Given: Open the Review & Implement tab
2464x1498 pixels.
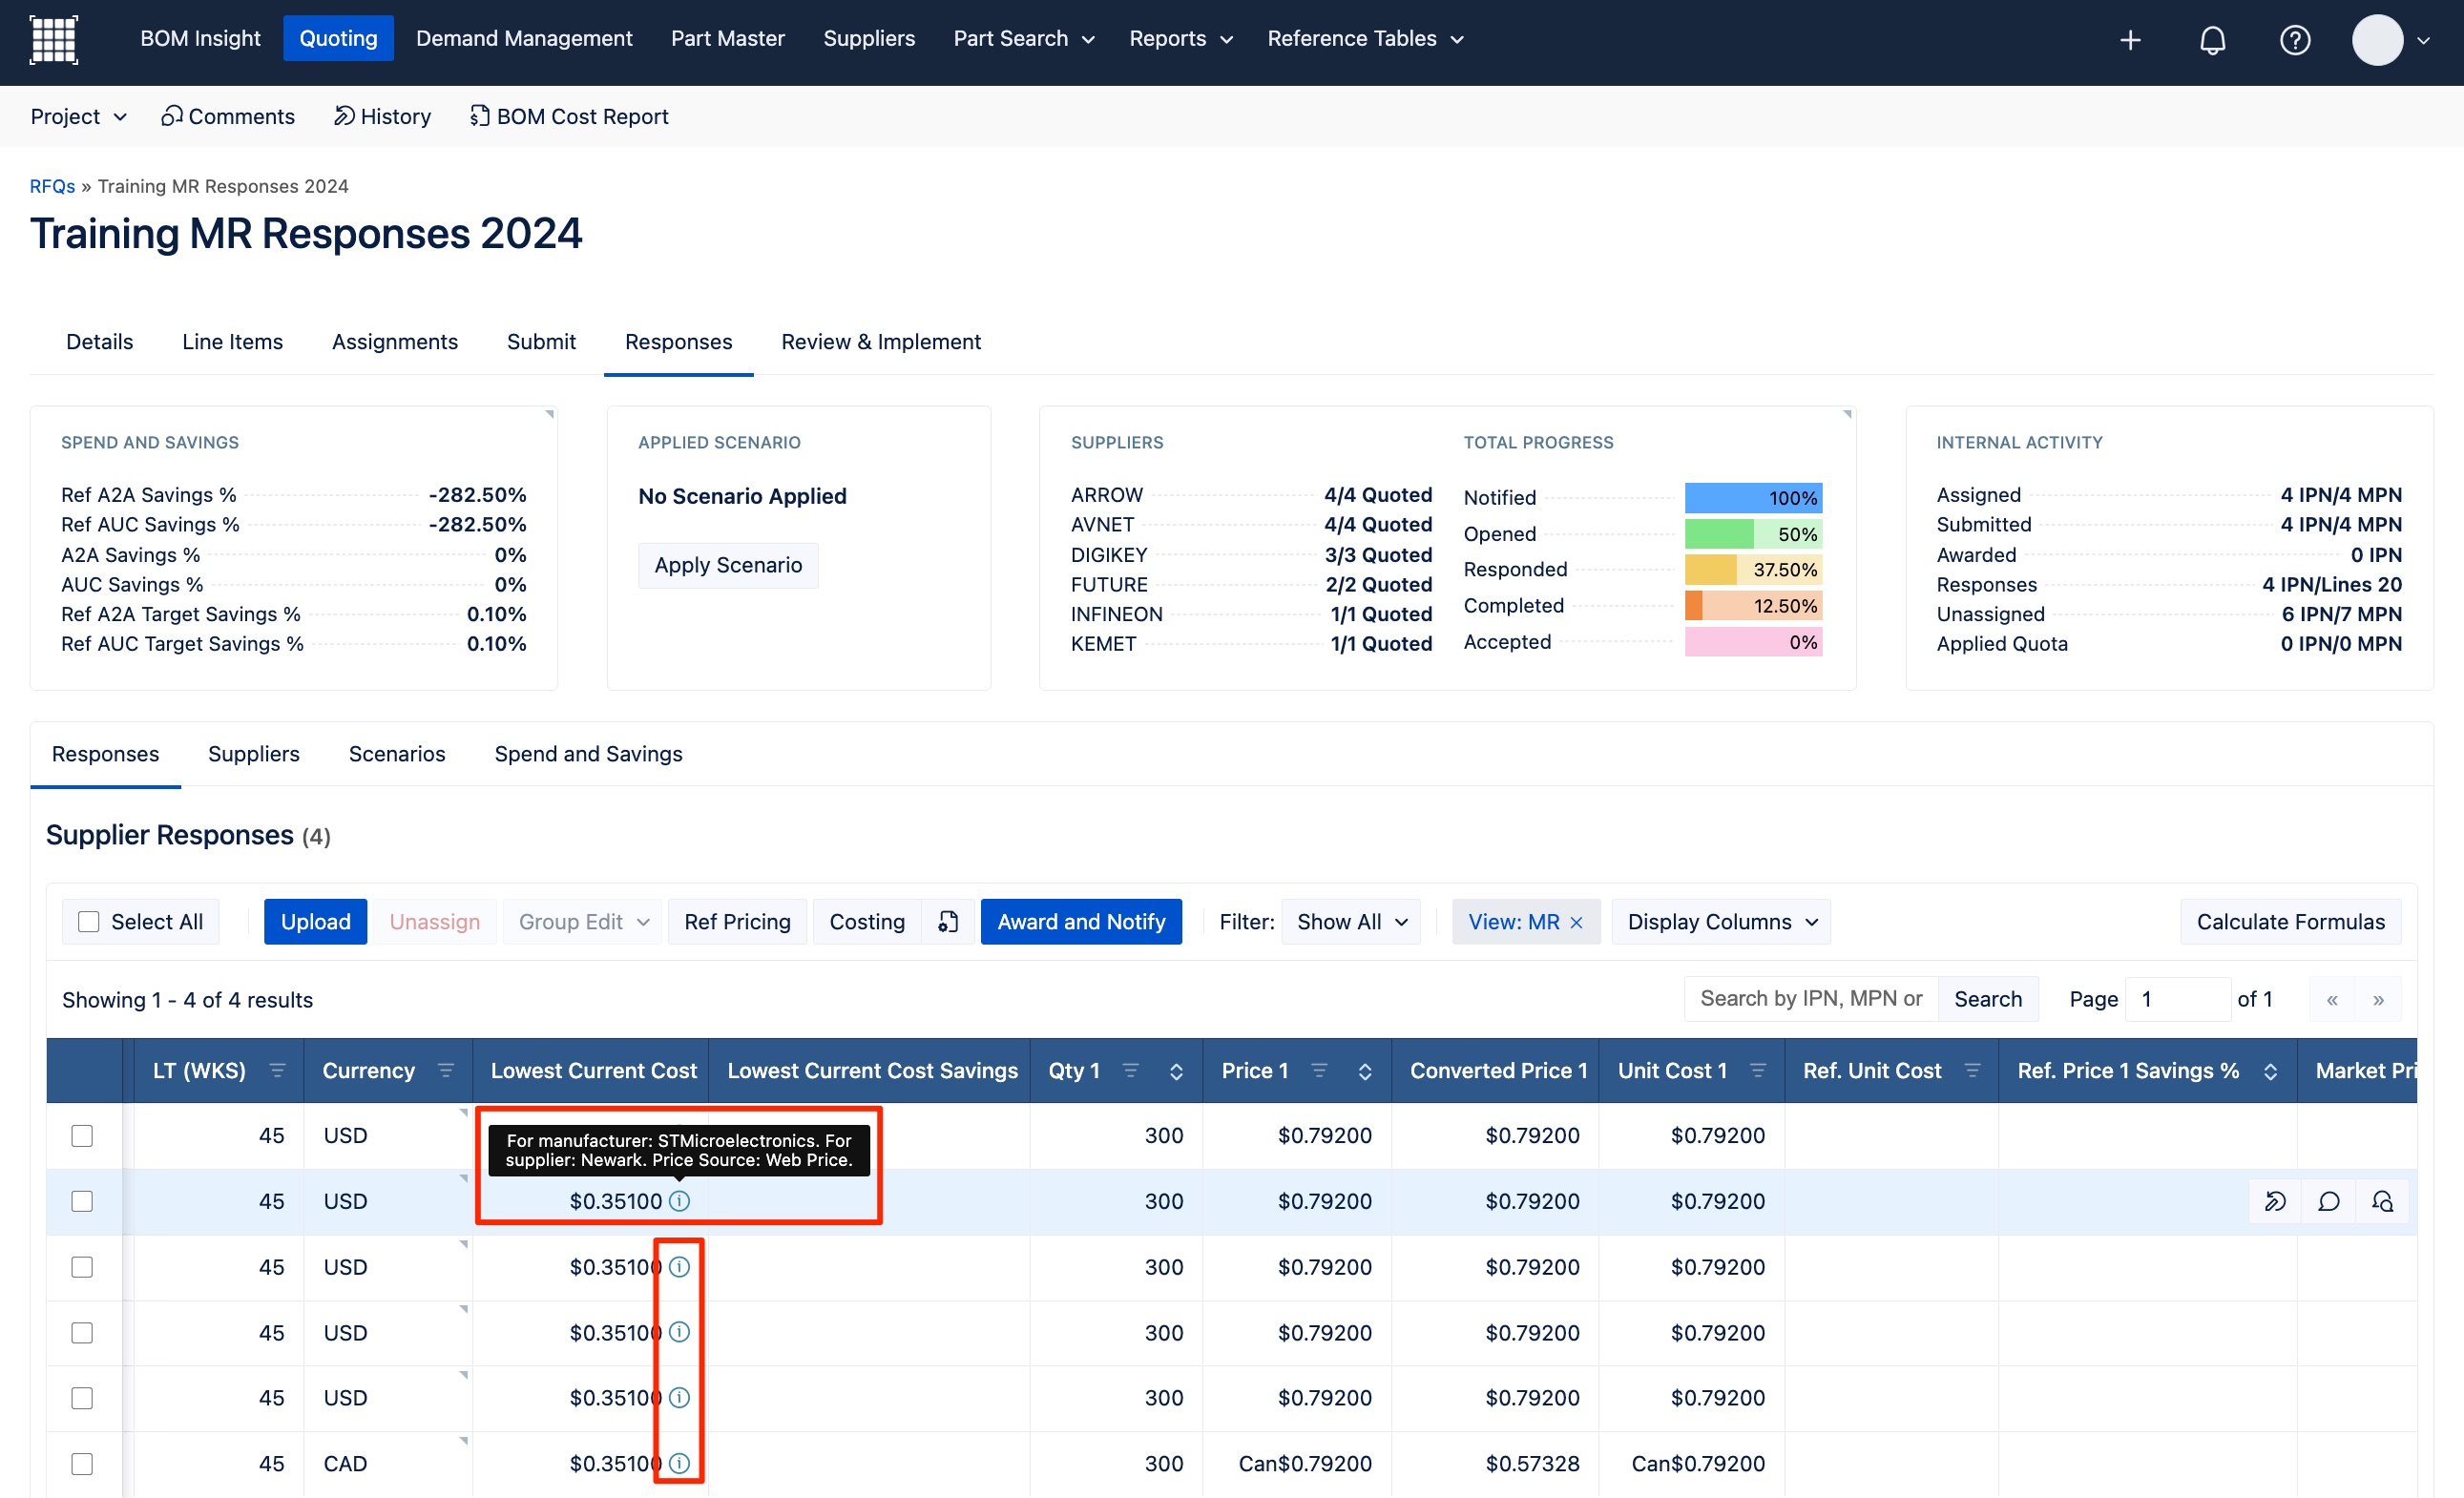Looking at the screenshot, I should 881,342.
